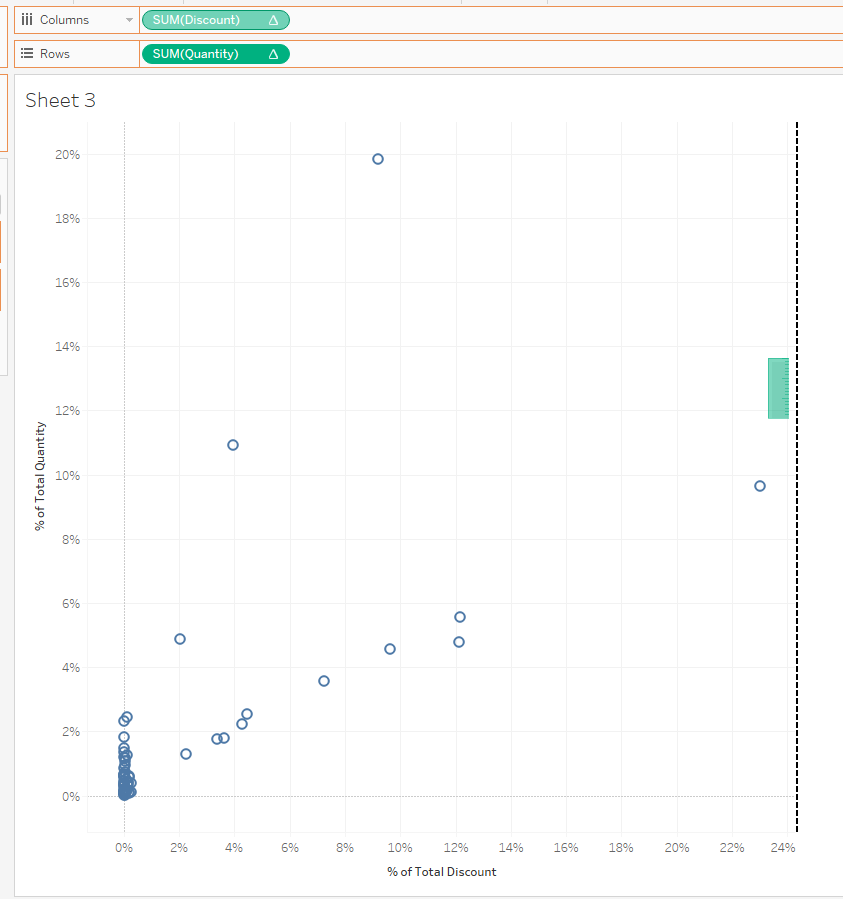The height and width of the screenshot is (899, 843).
Task: Click the 0% tick label on x-axis
Action: pyautogui.click(x=122, y=847)
